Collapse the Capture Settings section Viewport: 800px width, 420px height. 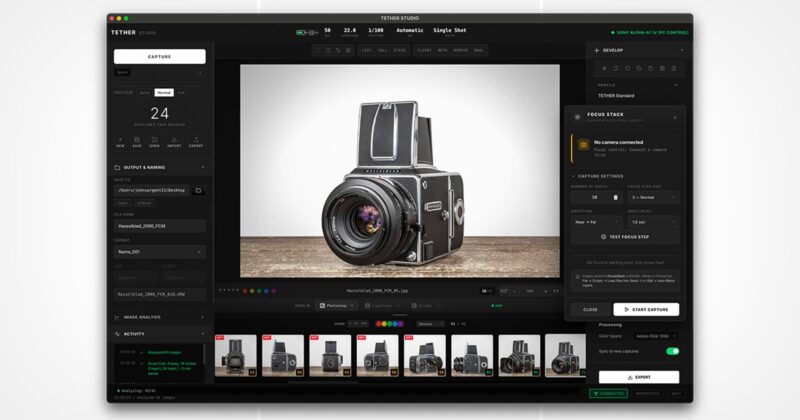pos(573,176)
